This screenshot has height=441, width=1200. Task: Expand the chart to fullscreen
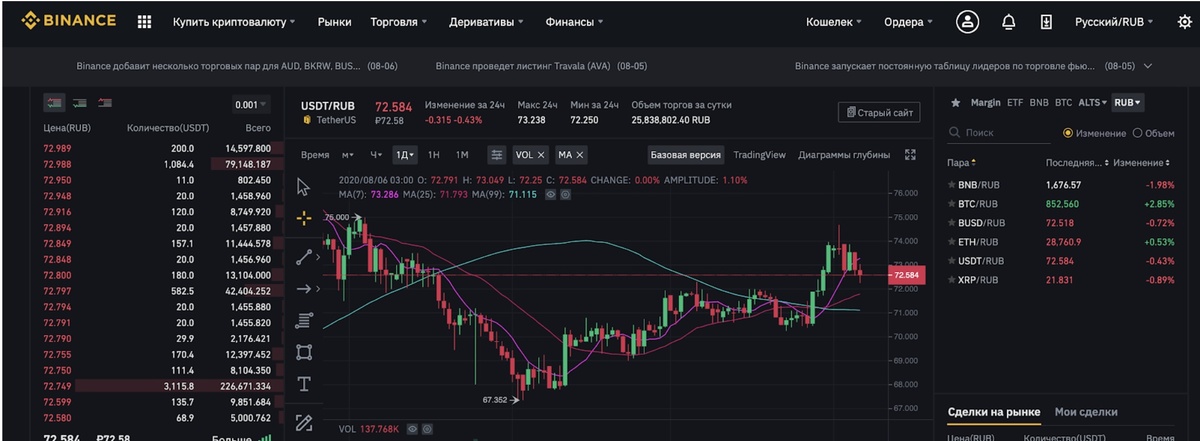pos(910,155)
